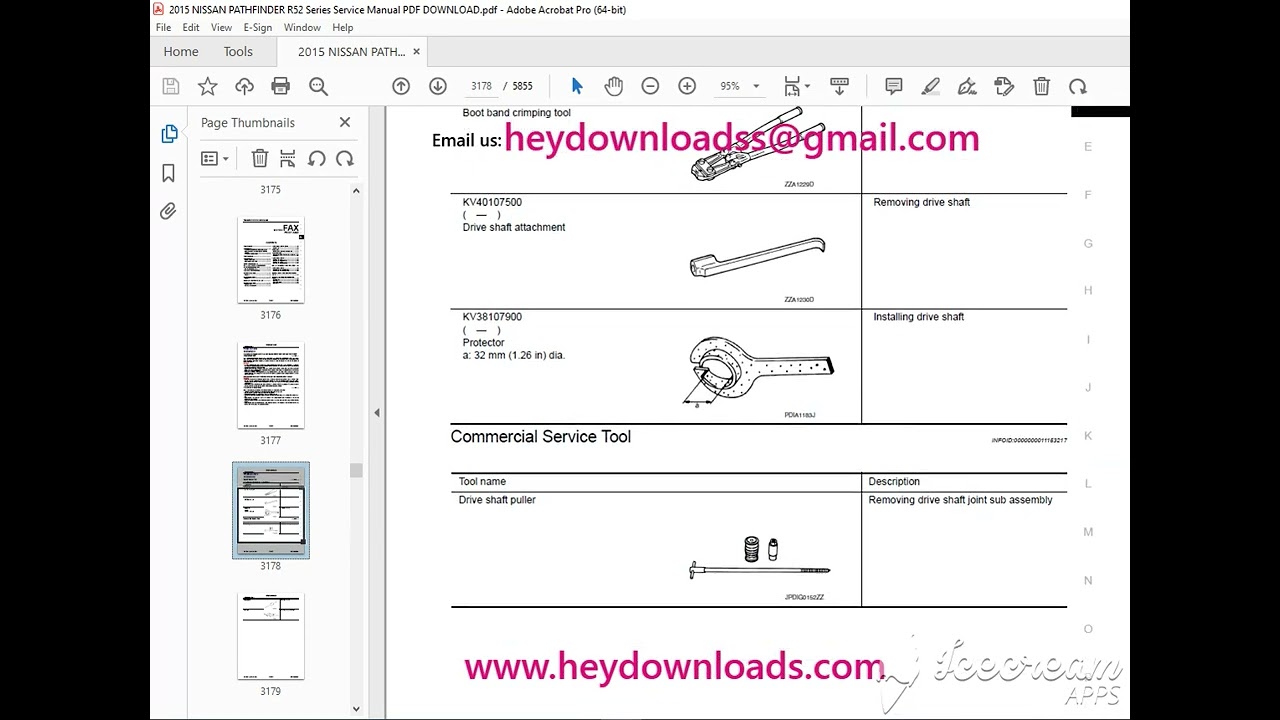The image size is (1280, 720).
Task: Click the thumbnails panel print pages icon
Action: [x=288, y=158]
